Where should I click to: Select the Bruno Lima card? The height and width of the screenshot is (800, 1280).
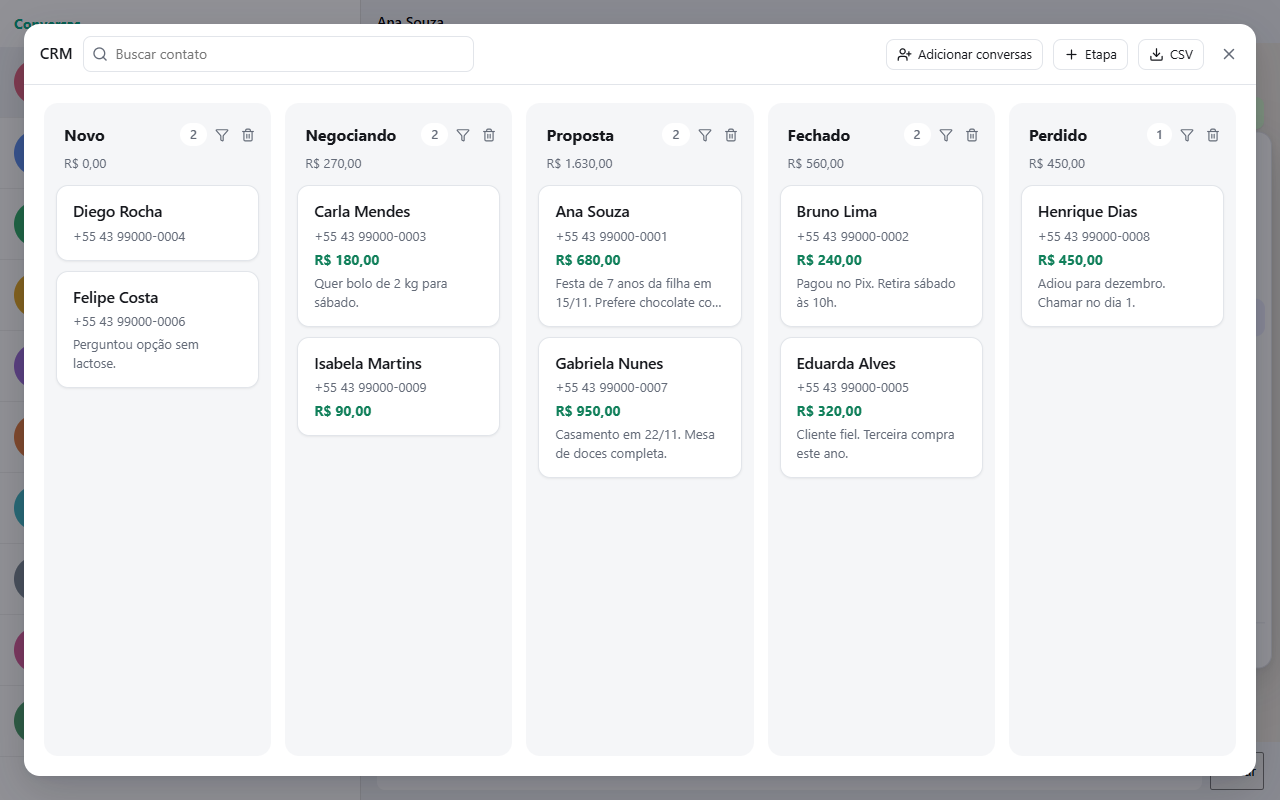pyautogui.click(x=881, y=256)
